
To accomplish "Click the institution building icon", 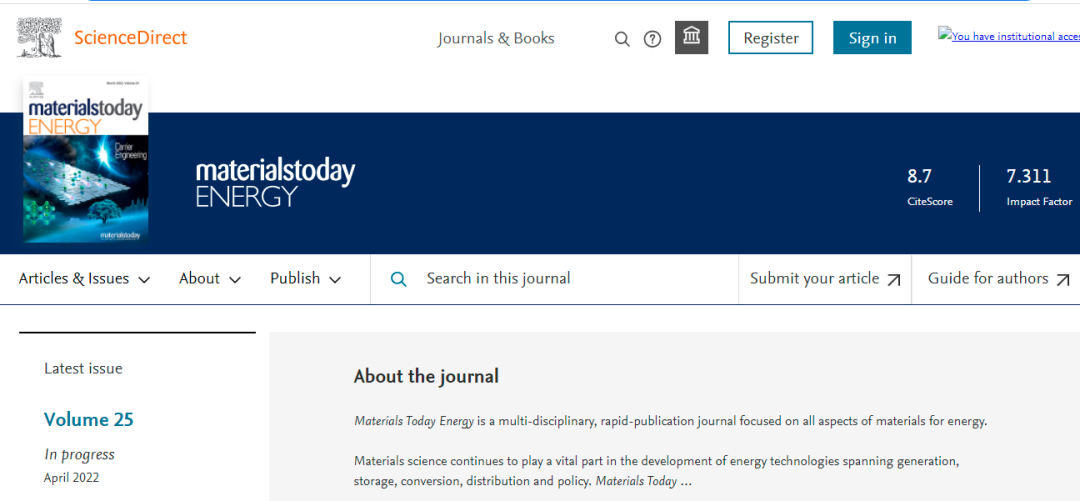I will pos(691,38).
